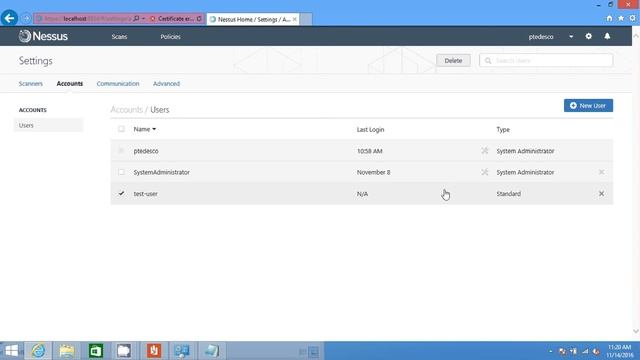The height and width of the screenshot is (360, 640).
Task: Click the Type column header
Action: (503, 129)
